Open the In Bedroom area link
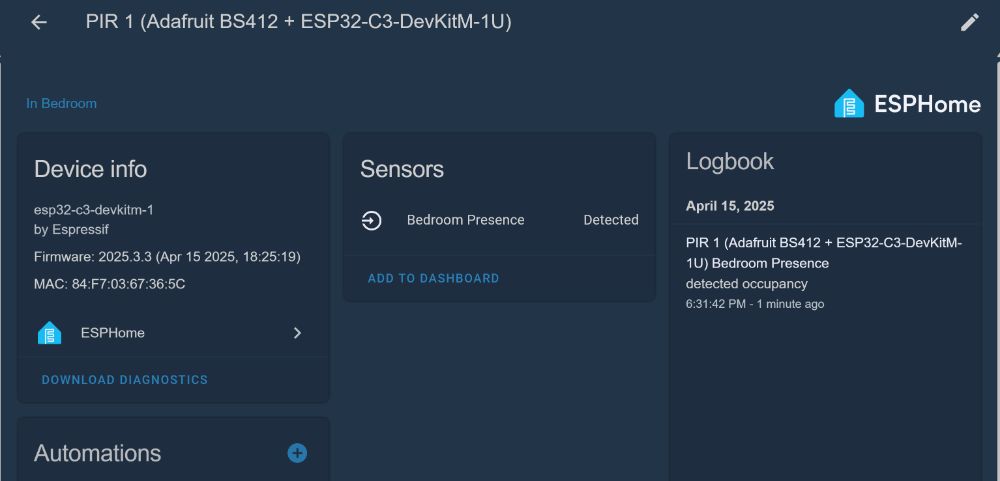 coord(61,103)
